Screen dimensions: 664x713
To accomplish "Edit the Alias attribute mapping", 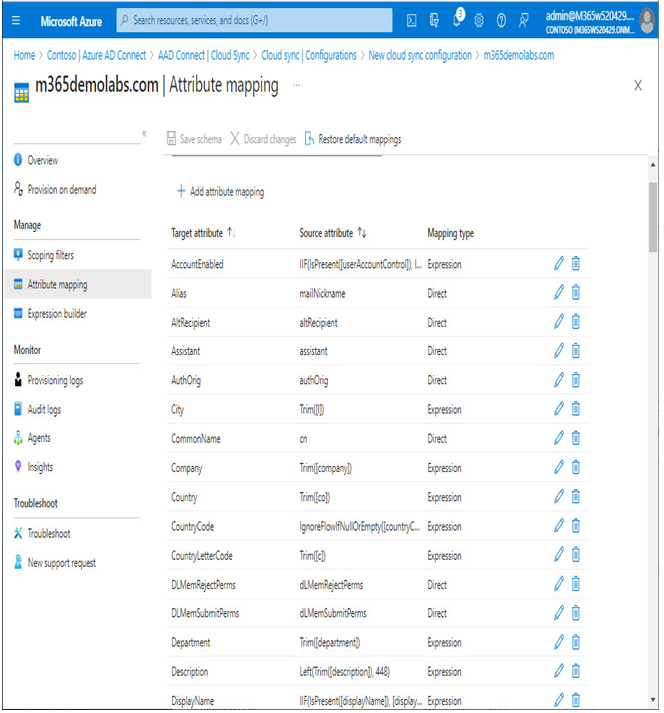I will click(559, 292).
